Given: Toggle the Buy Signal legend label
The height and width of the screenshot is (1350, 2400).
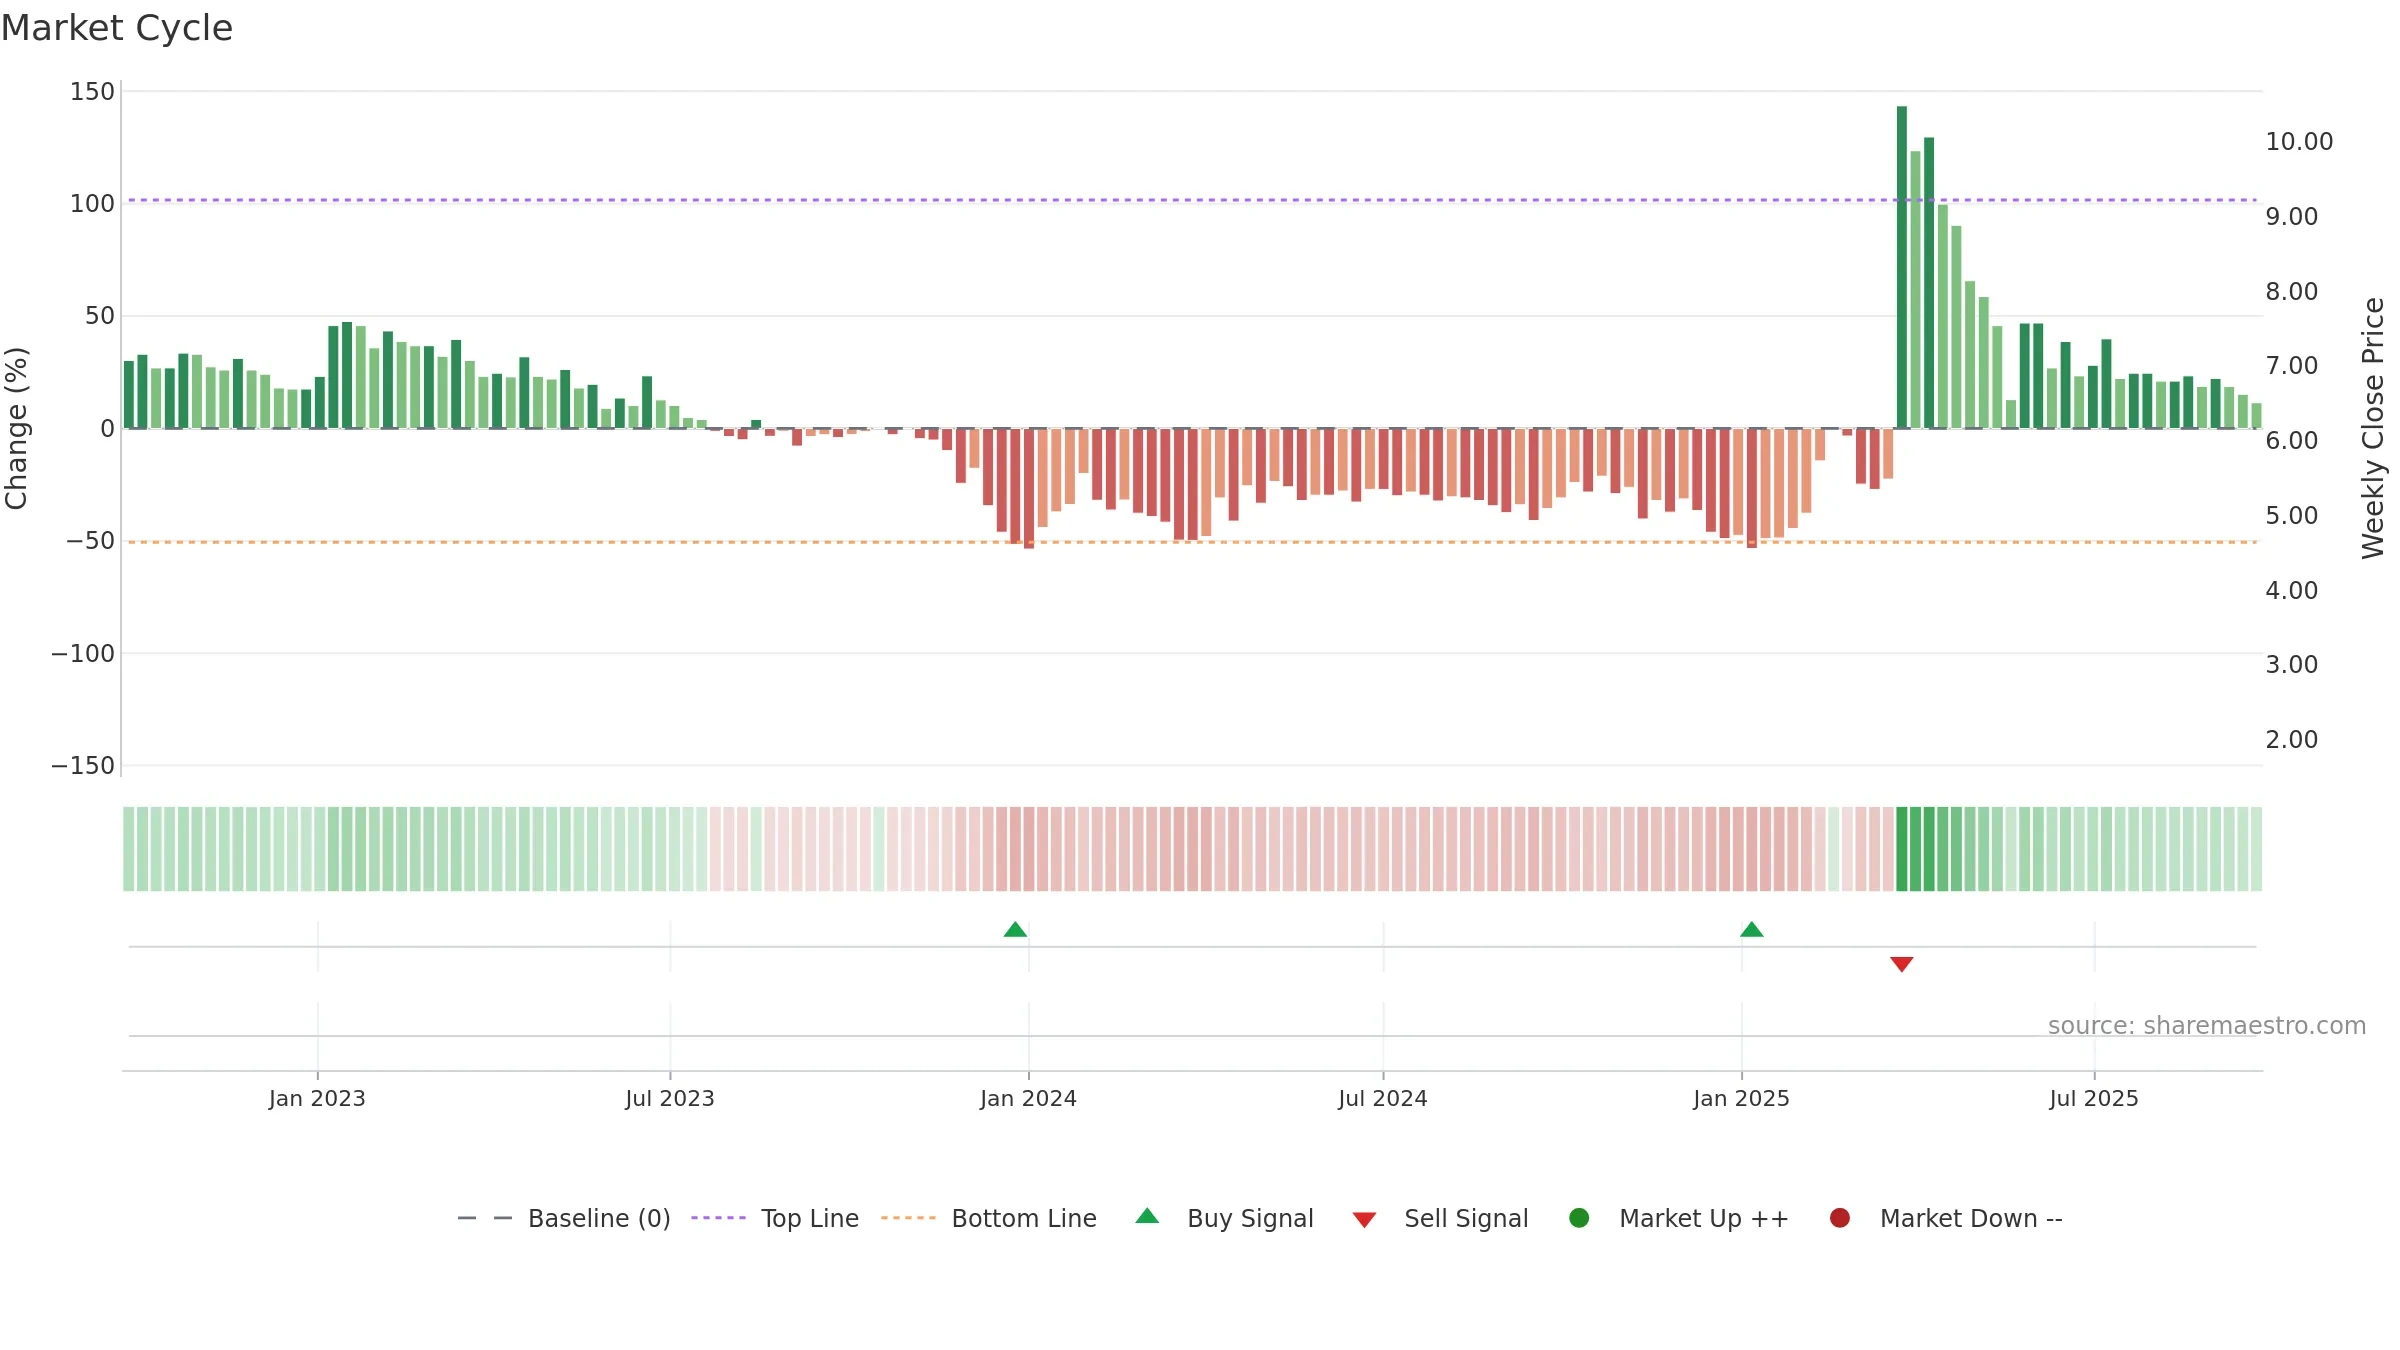Looking at the screenshot, I should (x=1250, y=1219).
